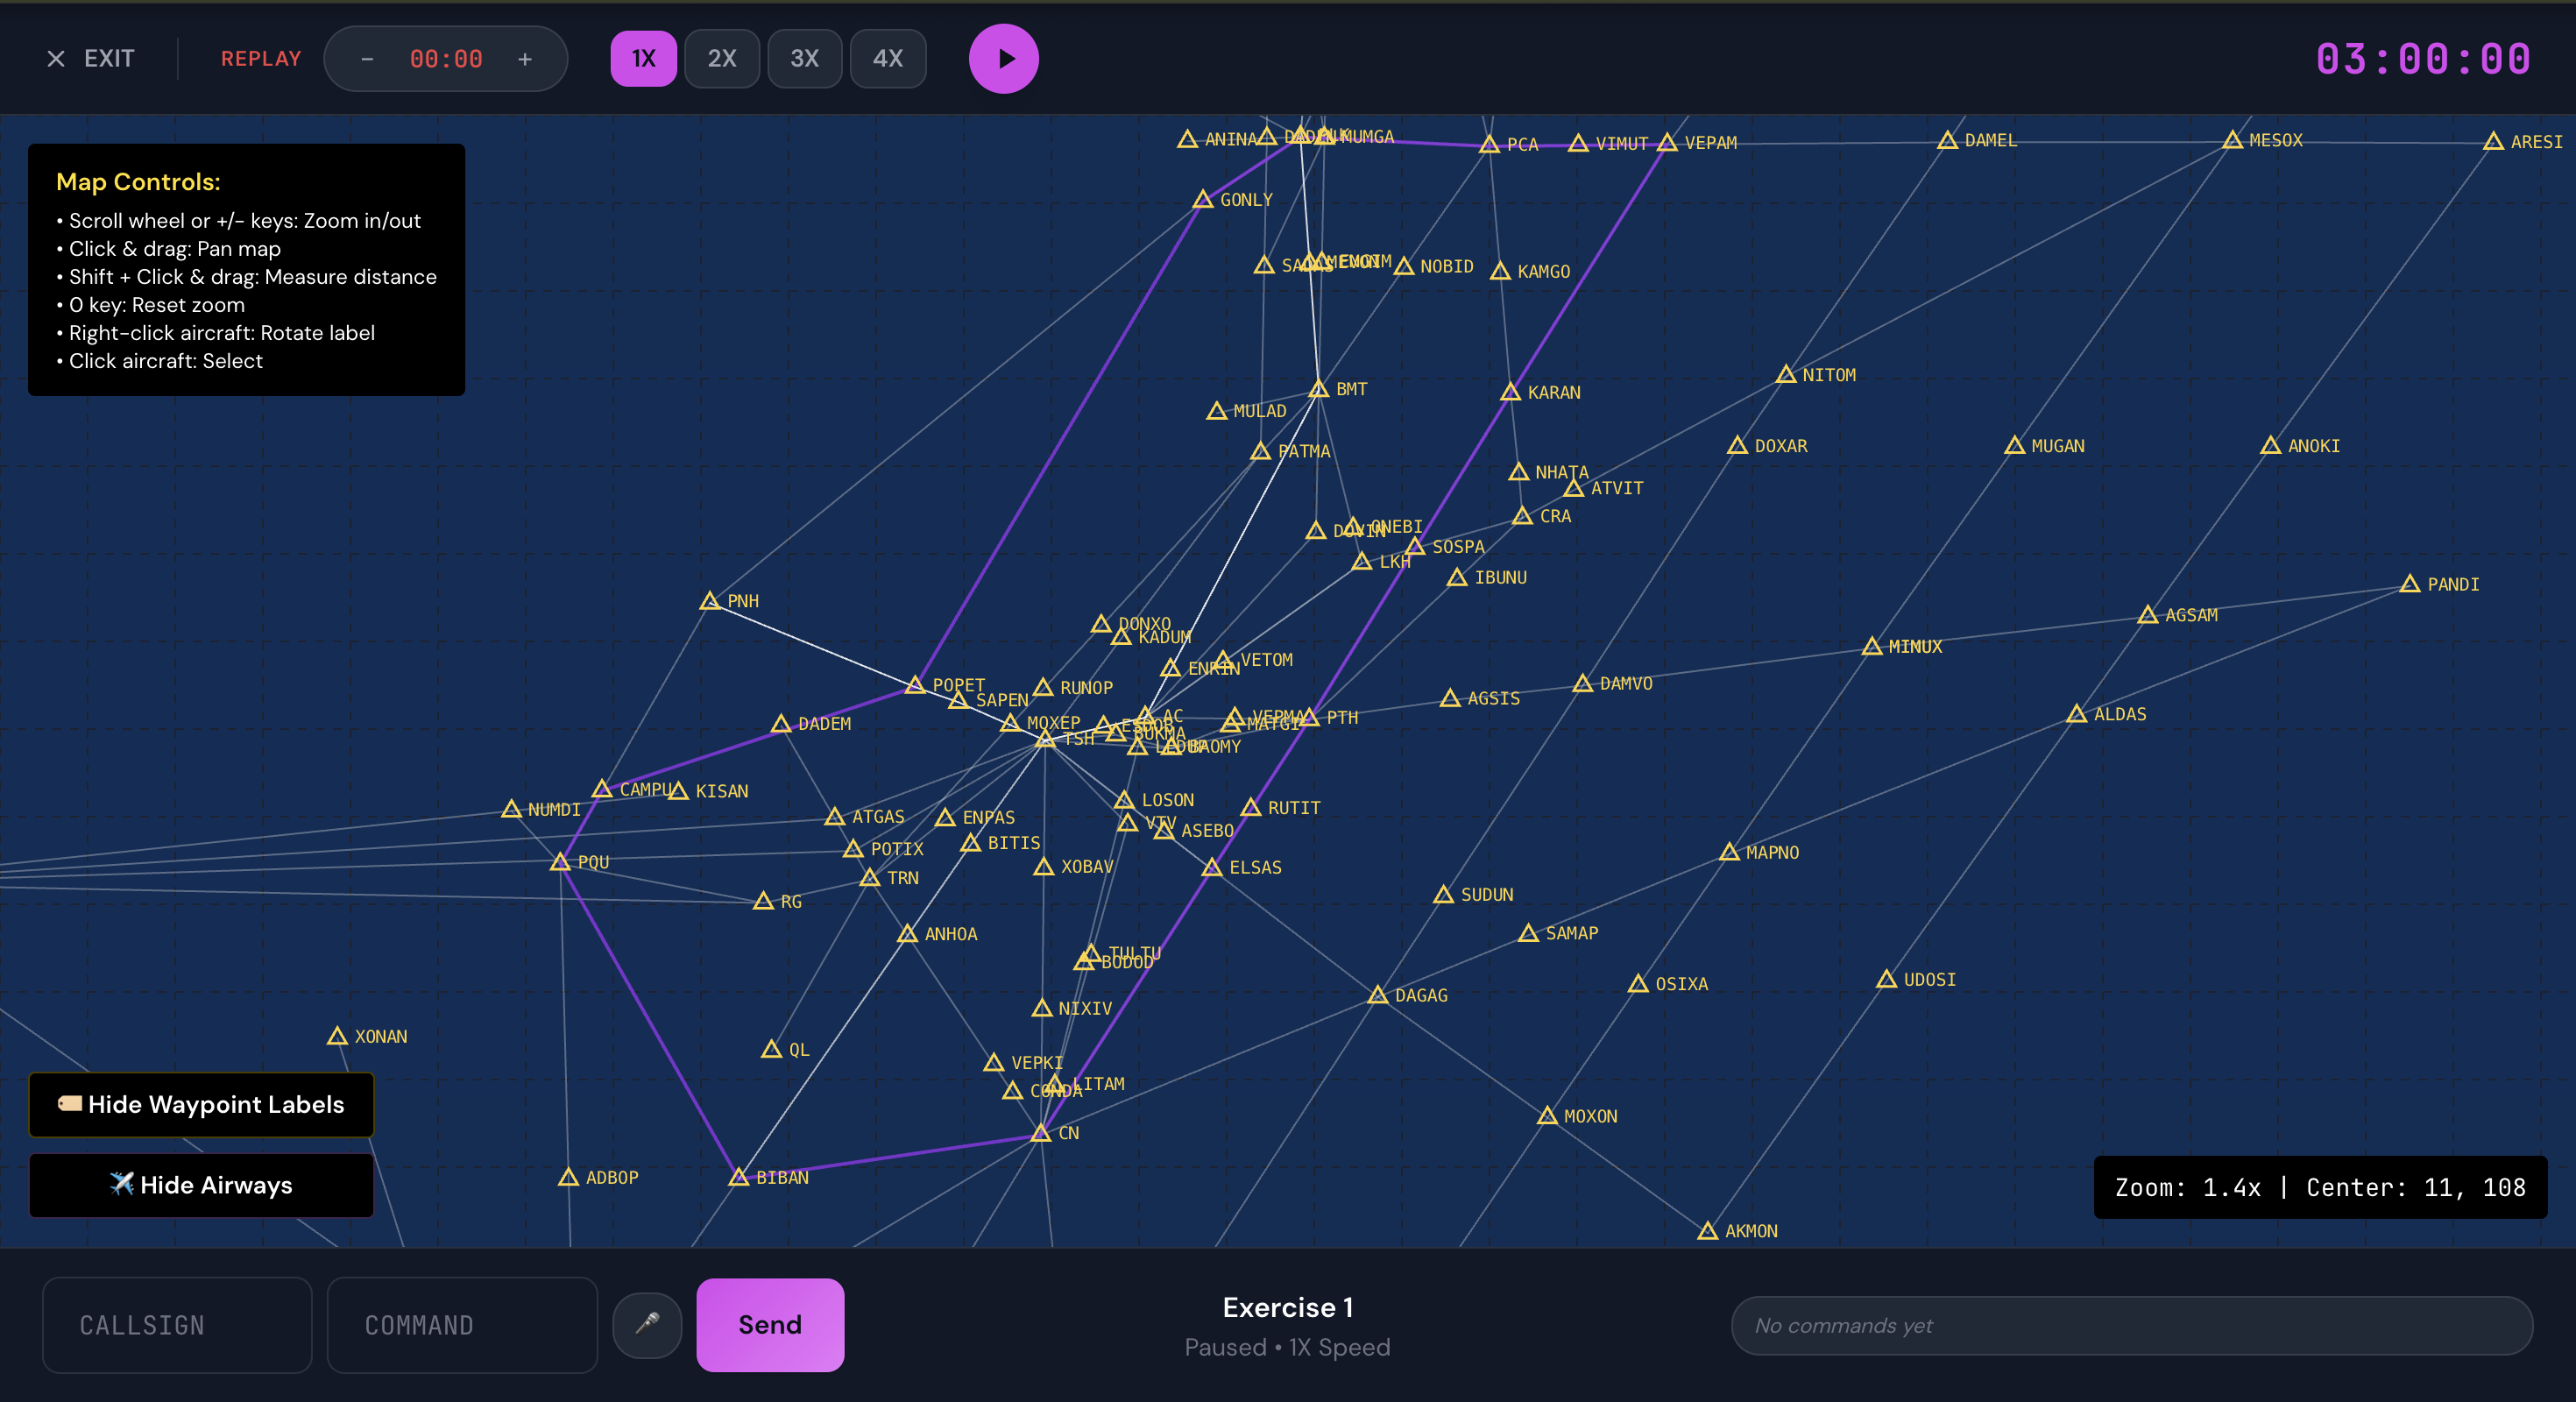Focus the COMMAND input field
This screenshot has width=2576, height=1402.
462,1325
